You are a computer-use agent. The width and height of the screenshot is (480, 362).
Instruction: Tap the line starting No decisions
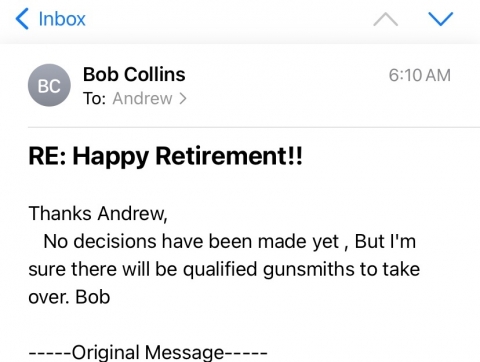coord(230,241)
